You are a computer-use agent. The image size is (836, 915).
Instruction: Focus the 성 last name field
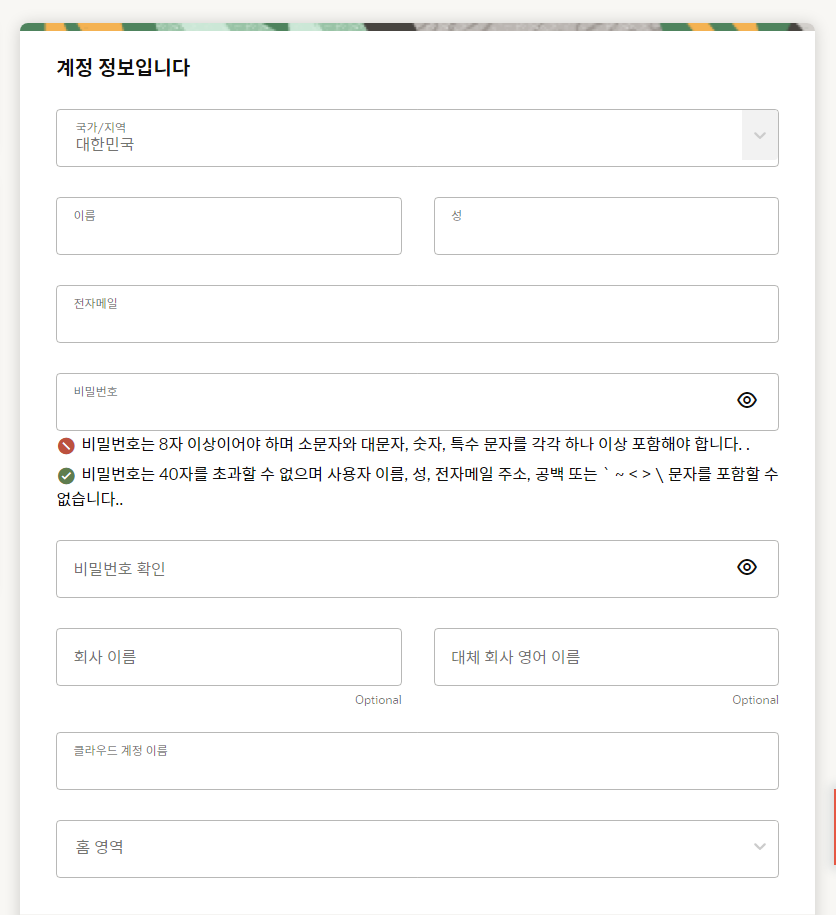(x=606, y=226)
